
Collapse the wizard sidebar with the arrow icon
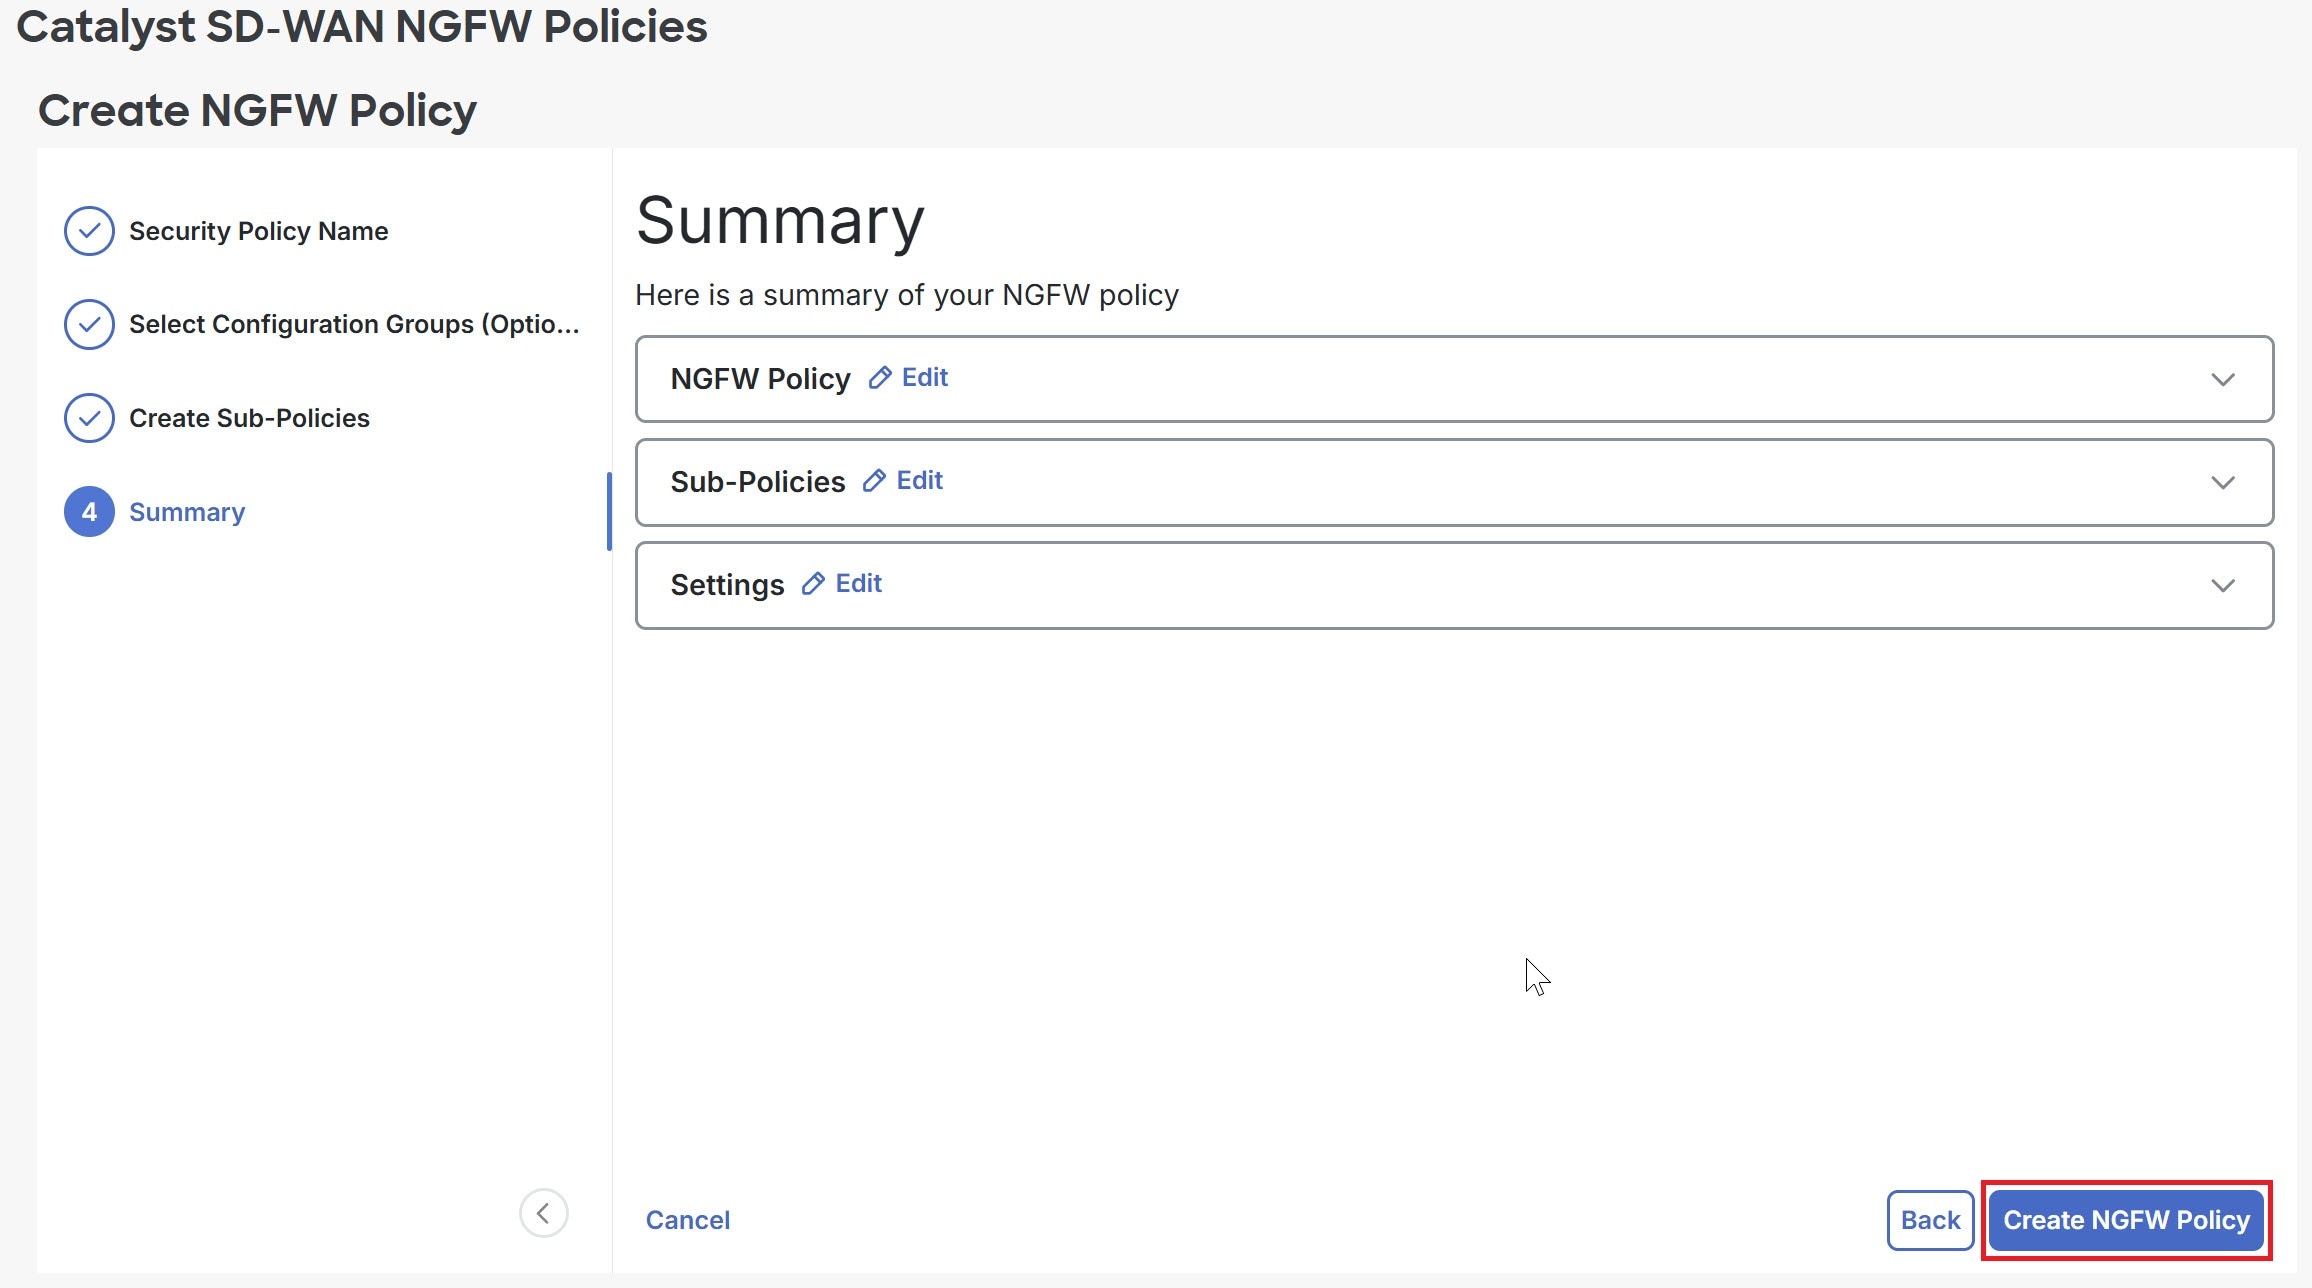(x=544, y=1213)
